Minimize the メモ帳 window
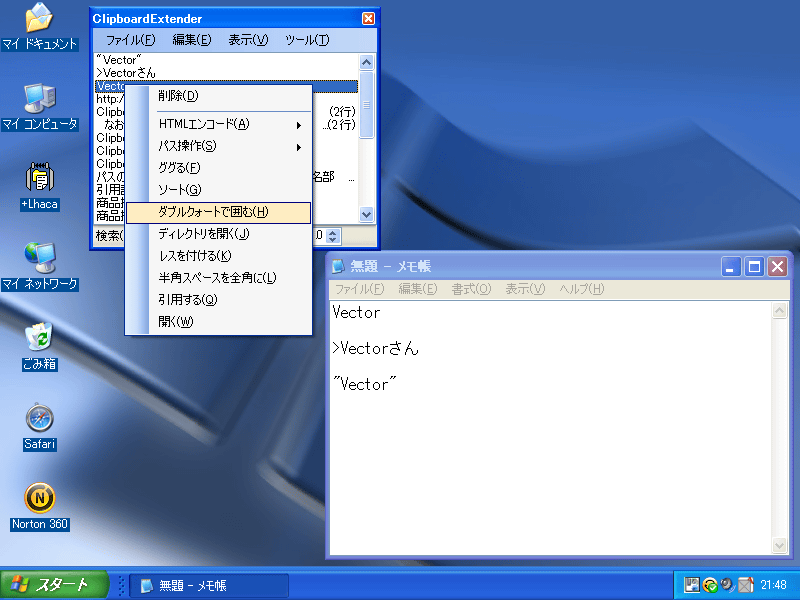Viewport: 800px width, 600px height. (731, 266)
